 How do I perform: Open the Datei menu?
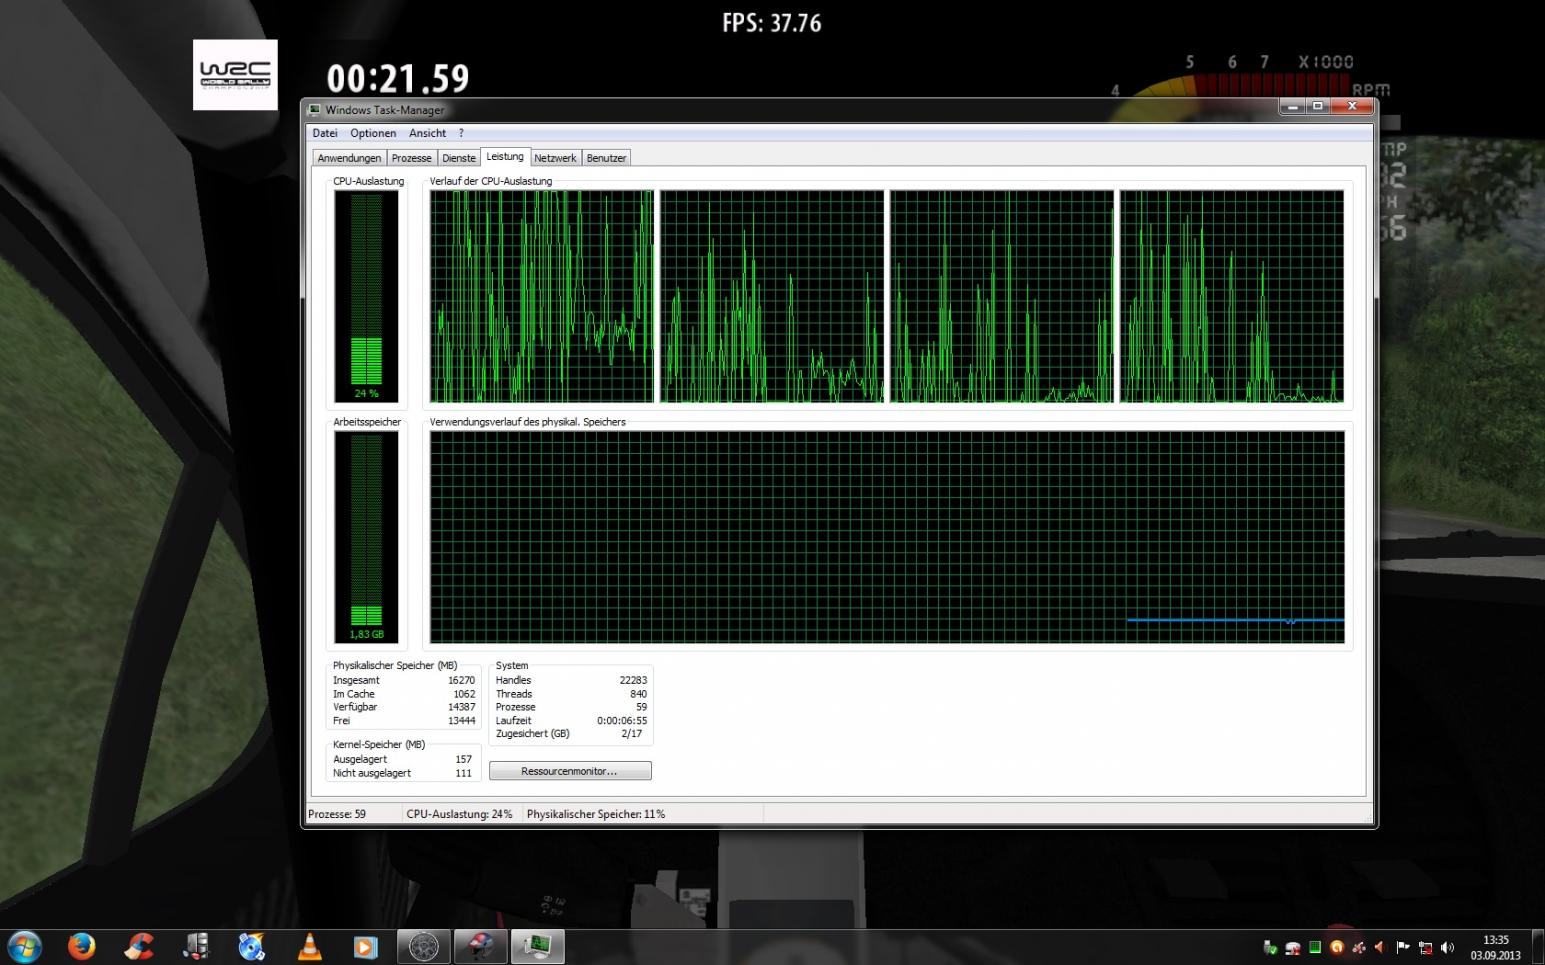tap(324, 133)
